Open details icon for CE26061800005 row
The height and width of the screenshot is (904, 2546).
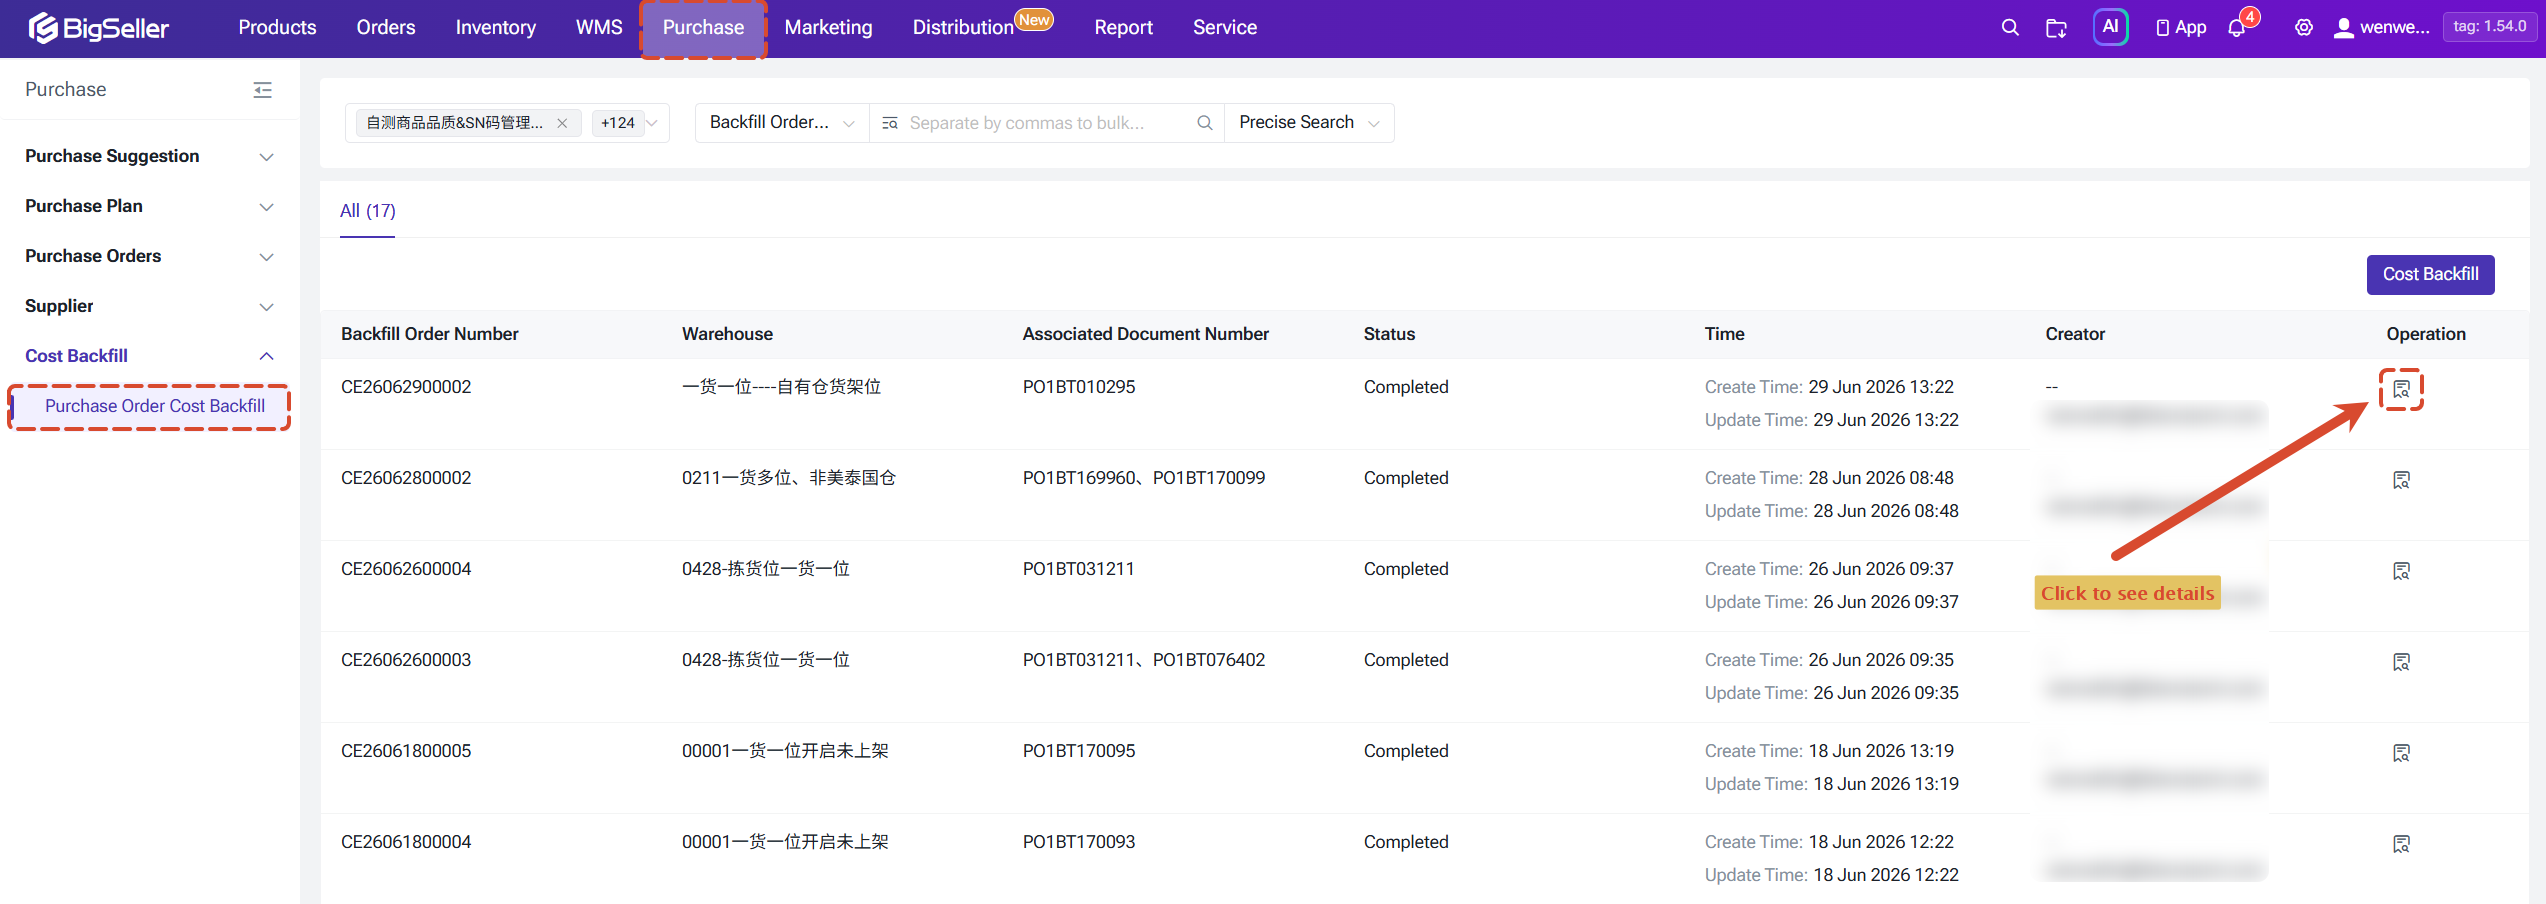2401,753
